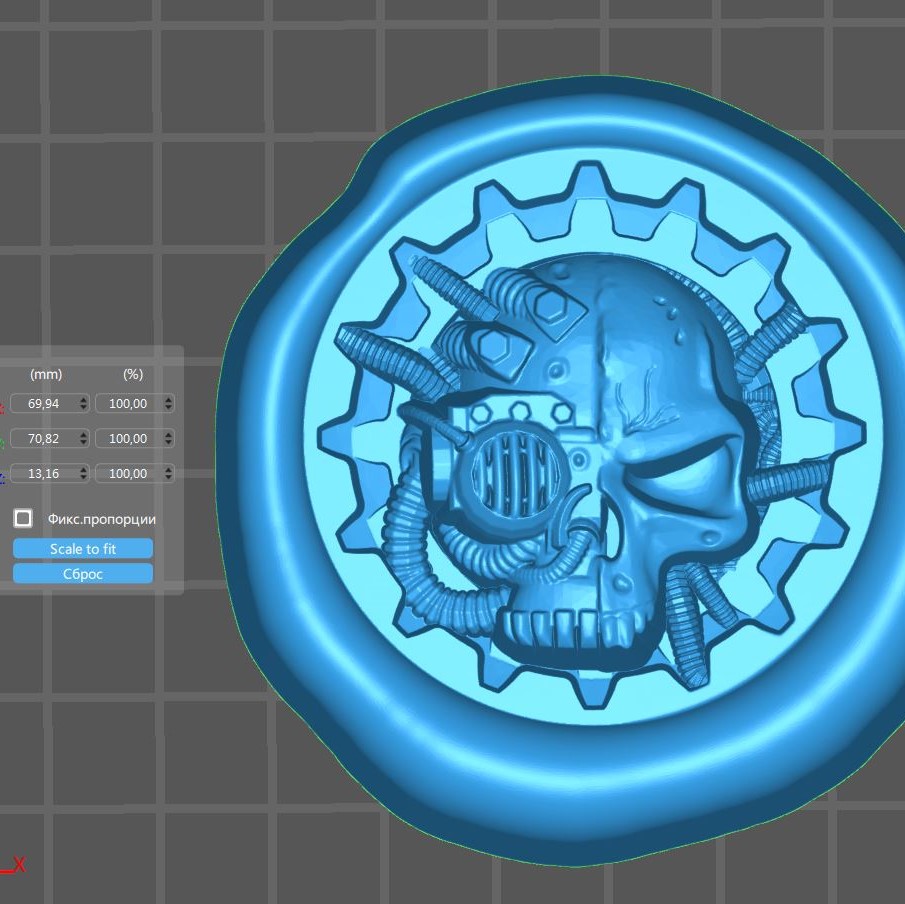The height and width of the screenshot is (904, 905).
Task: Decrease the Z mm value with its down arrow
Action: 83,477
